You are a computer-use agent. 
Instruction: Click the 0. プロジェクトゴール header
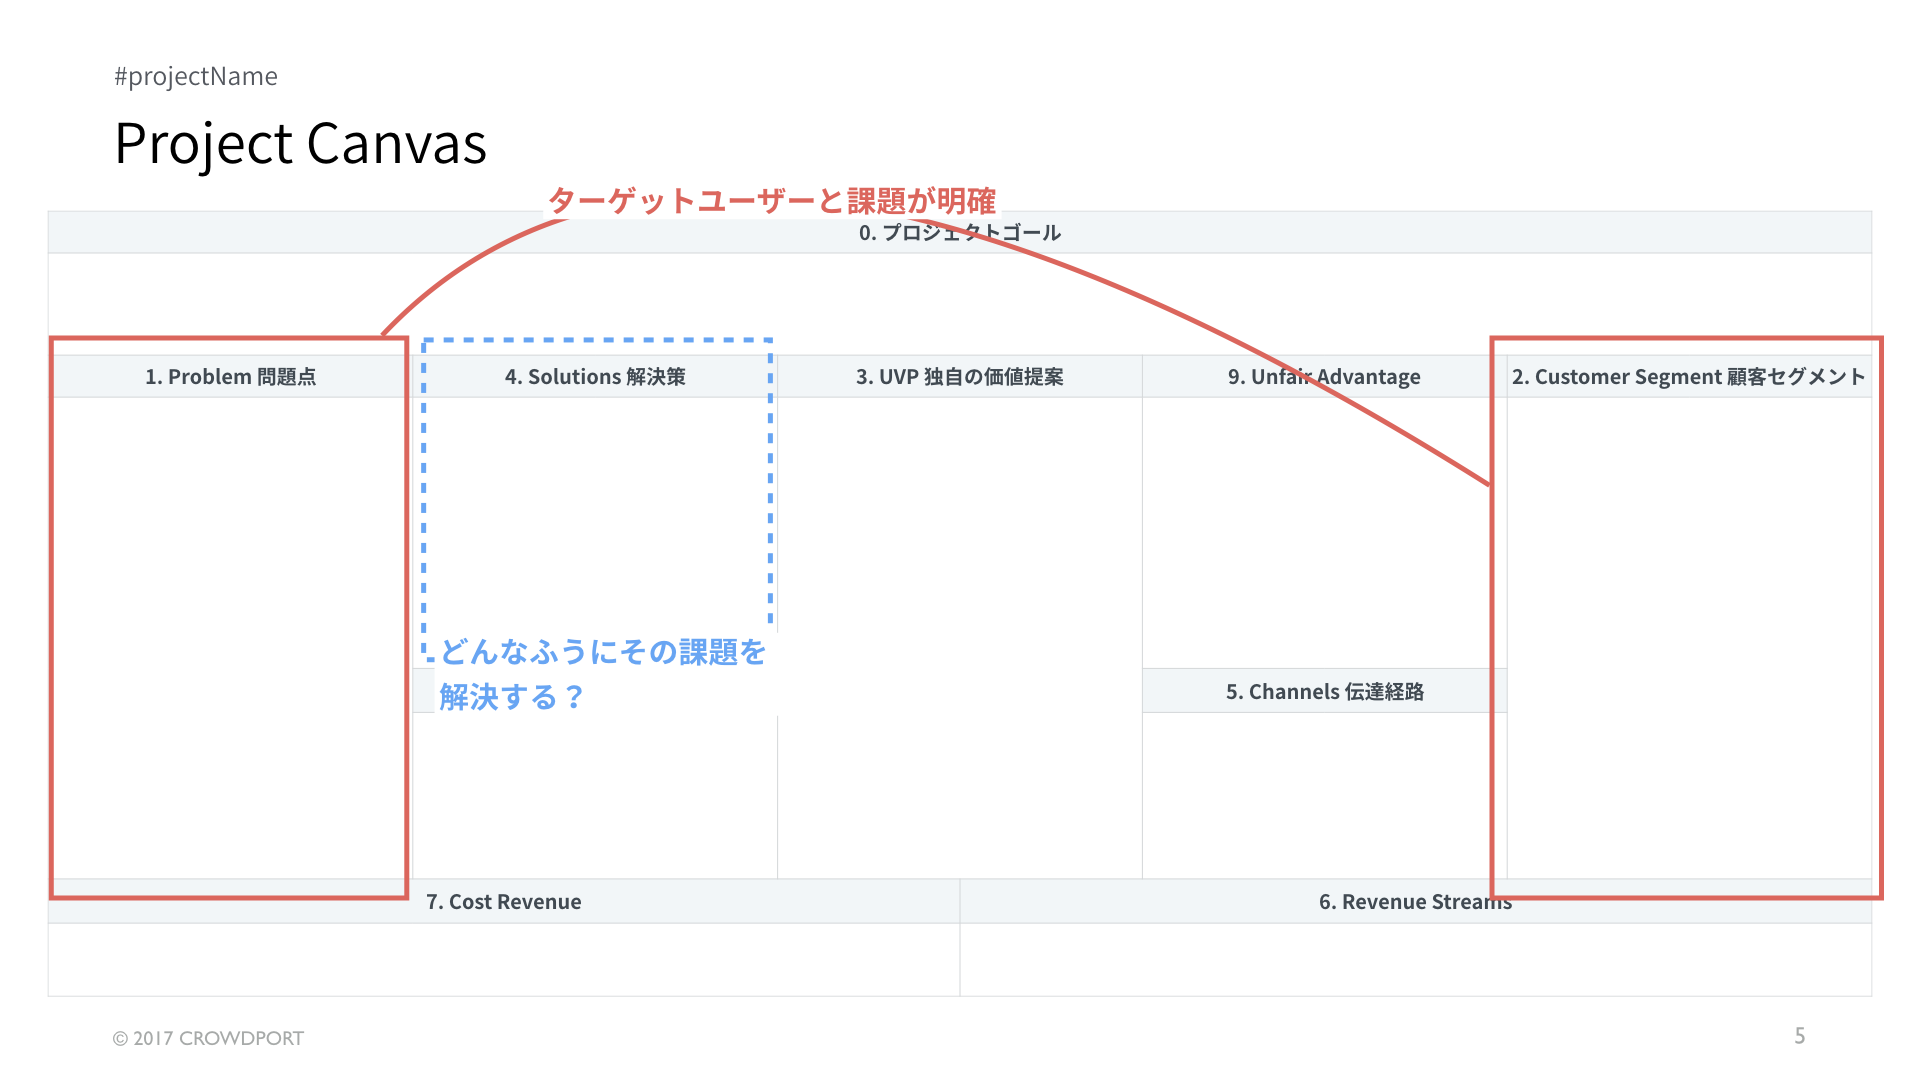click(x=960, y=232)
